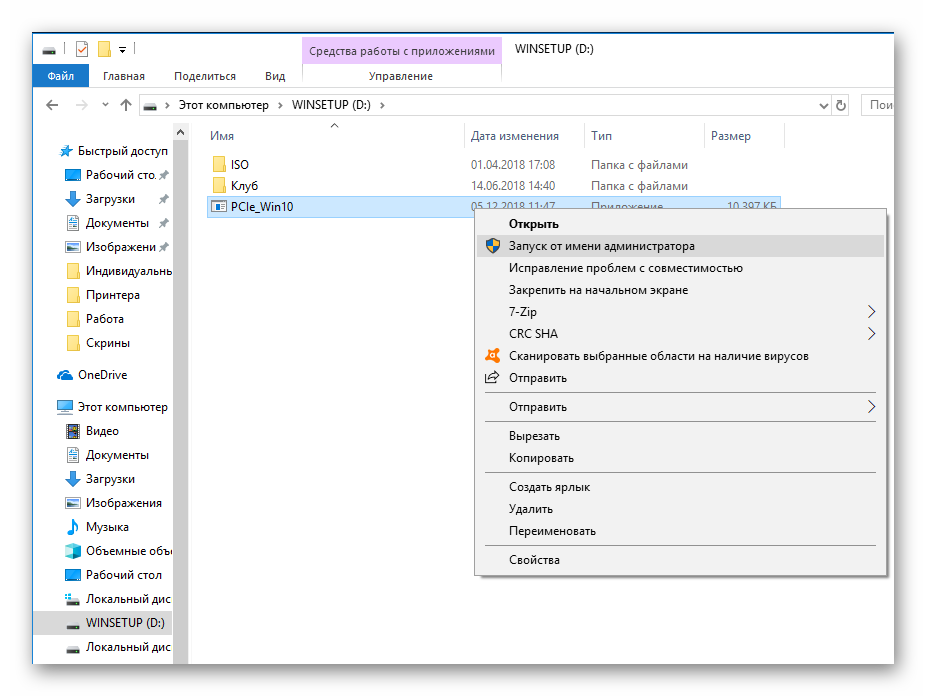Refresh the folder with the refresh button
Image resolution: width=926 pixels, height=696 pixels.
pyautogui.click(x=840, y=106)
